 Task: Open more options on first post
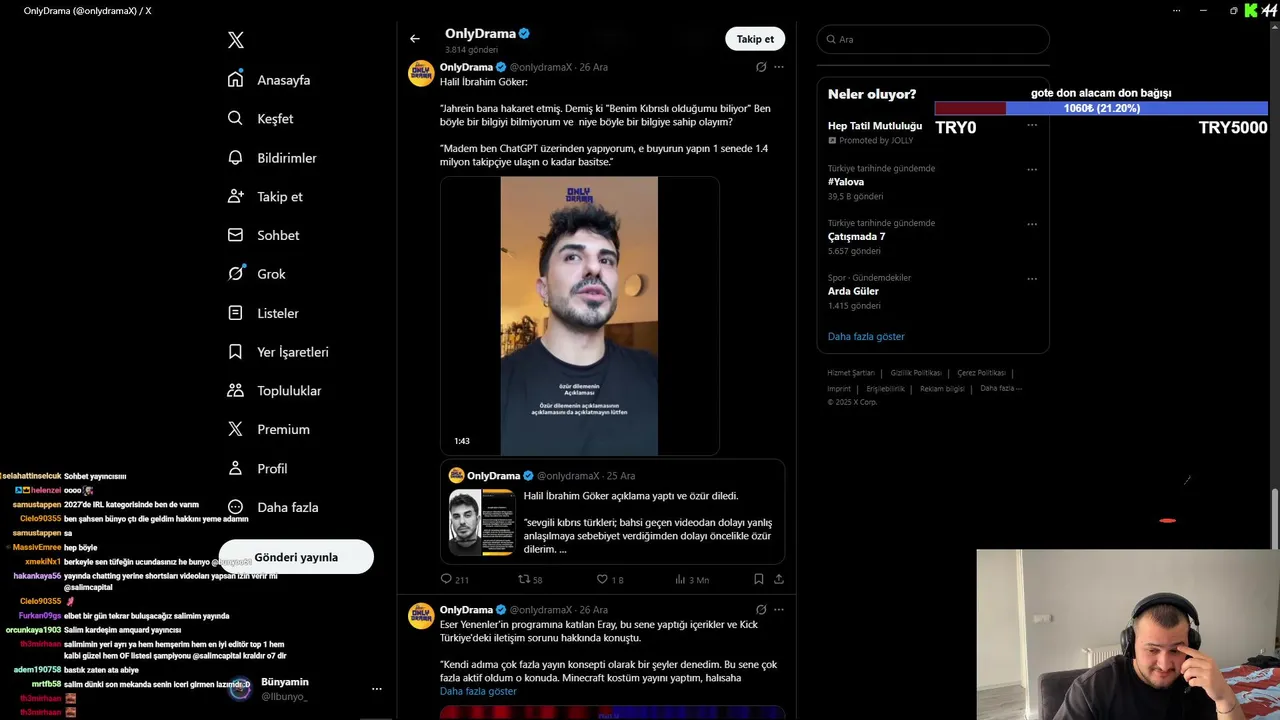point(779,67)
